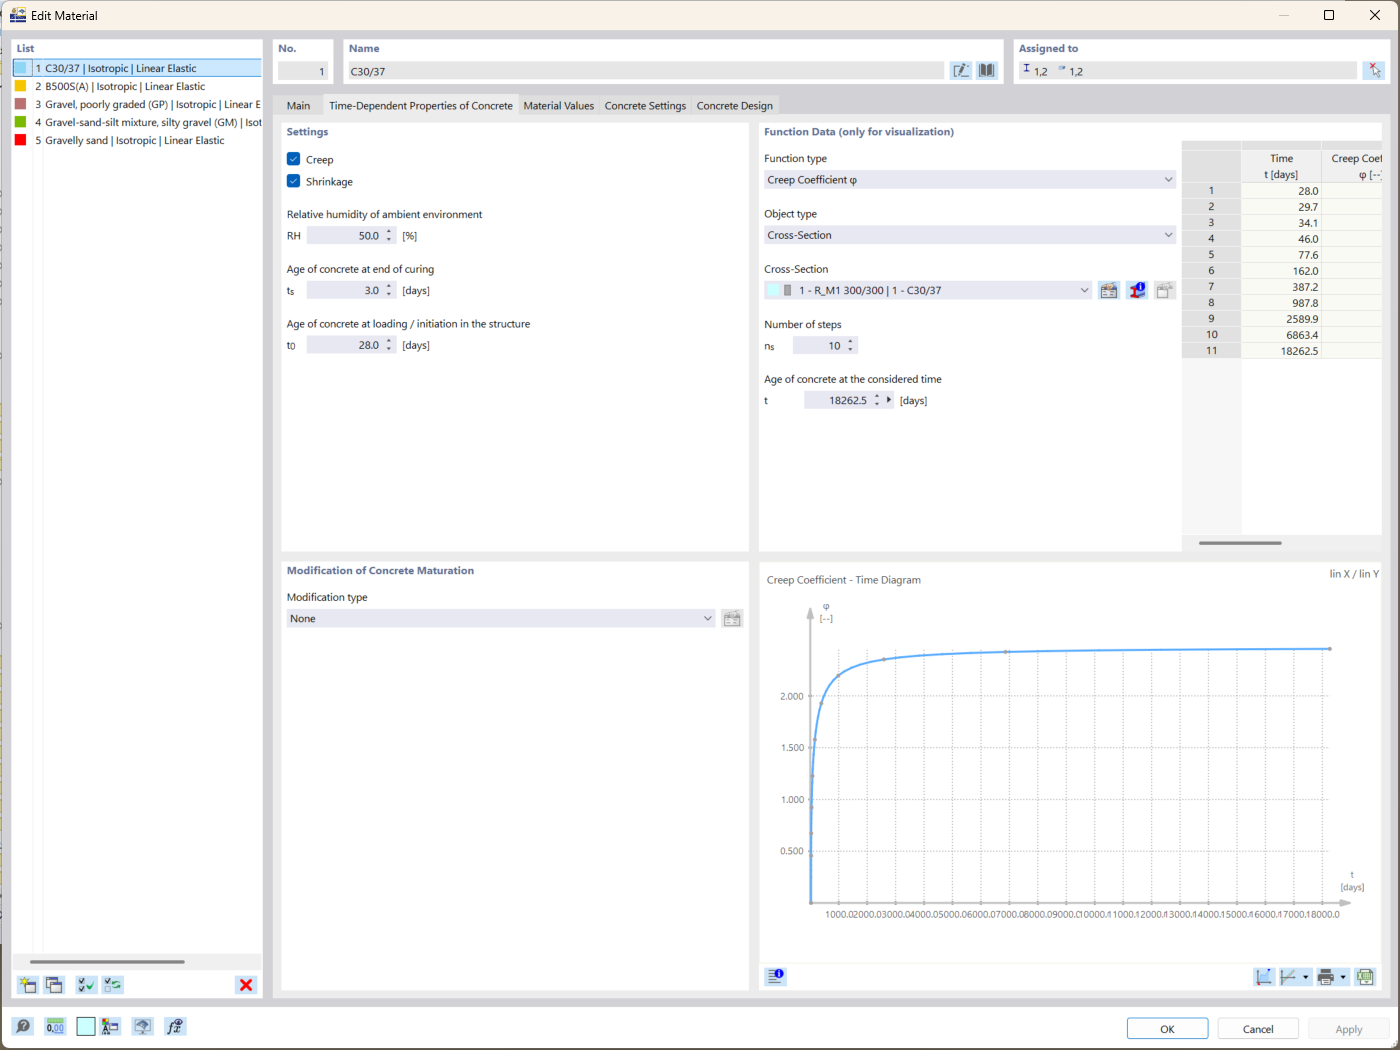This screenshot has width=1400, height=1050.
Task: Show cross-section information with the info icon
Action: click(x=1137, y=290)
